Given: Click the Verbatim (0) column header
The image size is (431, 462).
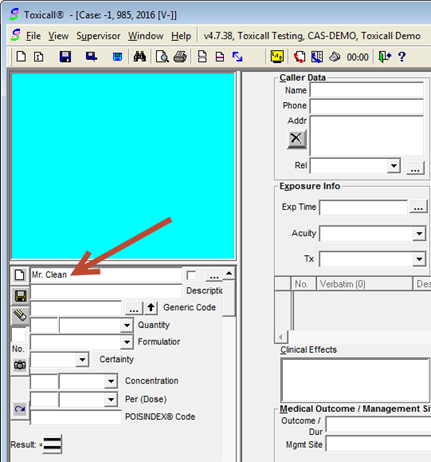Looking at the screenshot, I should pyautogui.click(x=364, y=284).
